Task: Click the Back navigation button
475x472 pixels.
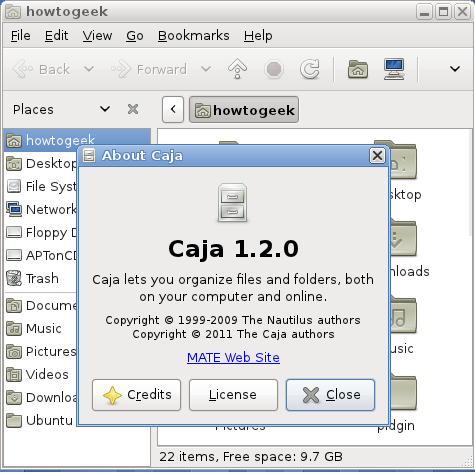Action: [x=41, y=69]
